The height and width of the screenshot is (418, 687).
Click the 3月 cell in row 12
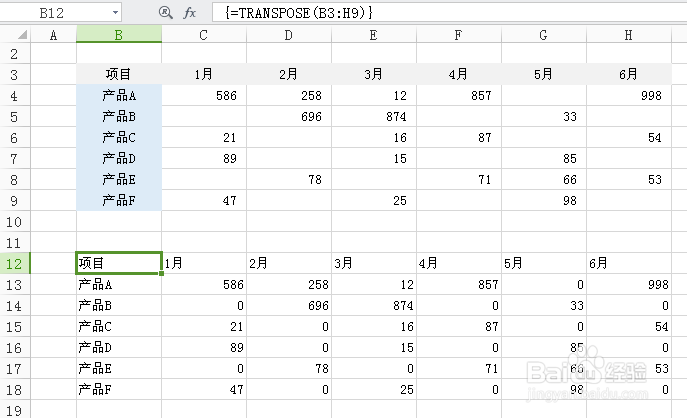pyautogui.click(x=374, y=263)
